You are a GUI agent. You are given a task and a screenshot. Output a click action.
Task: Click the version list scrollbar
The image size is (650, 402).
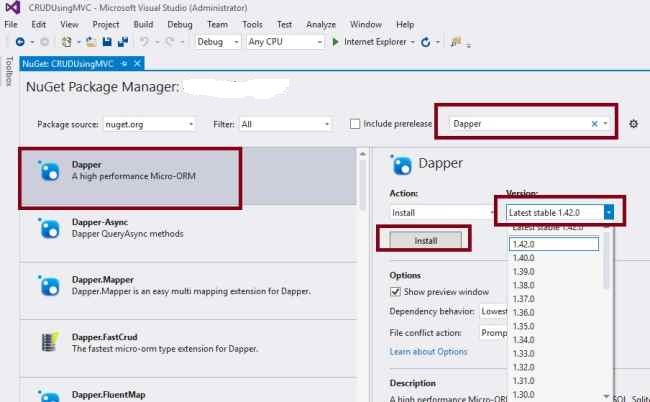tap(606, 260)
